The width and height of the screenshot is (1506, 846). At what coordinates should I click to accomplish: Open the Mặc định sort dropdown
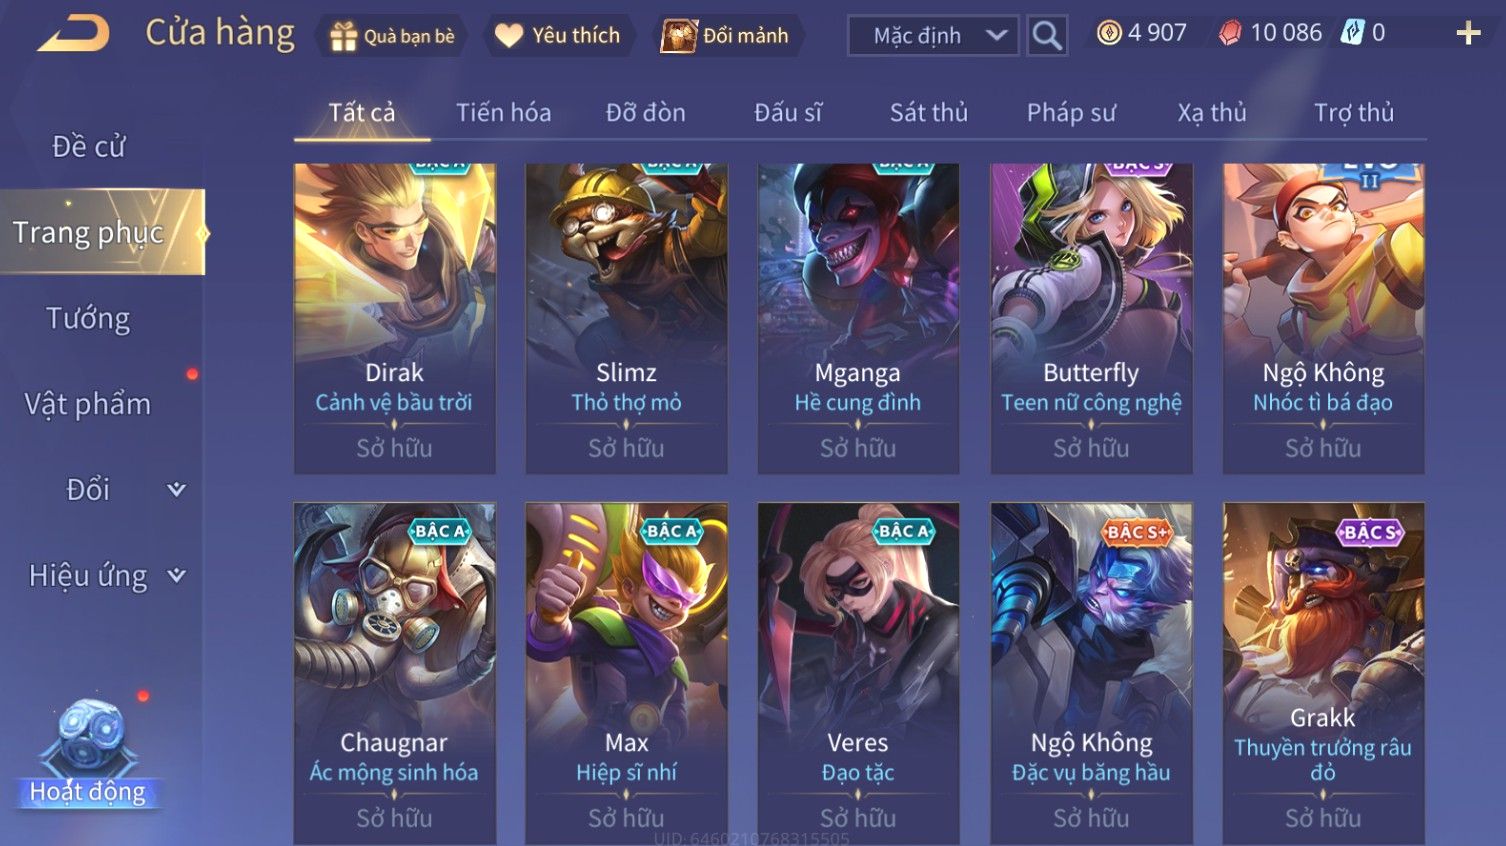(934, 36)
